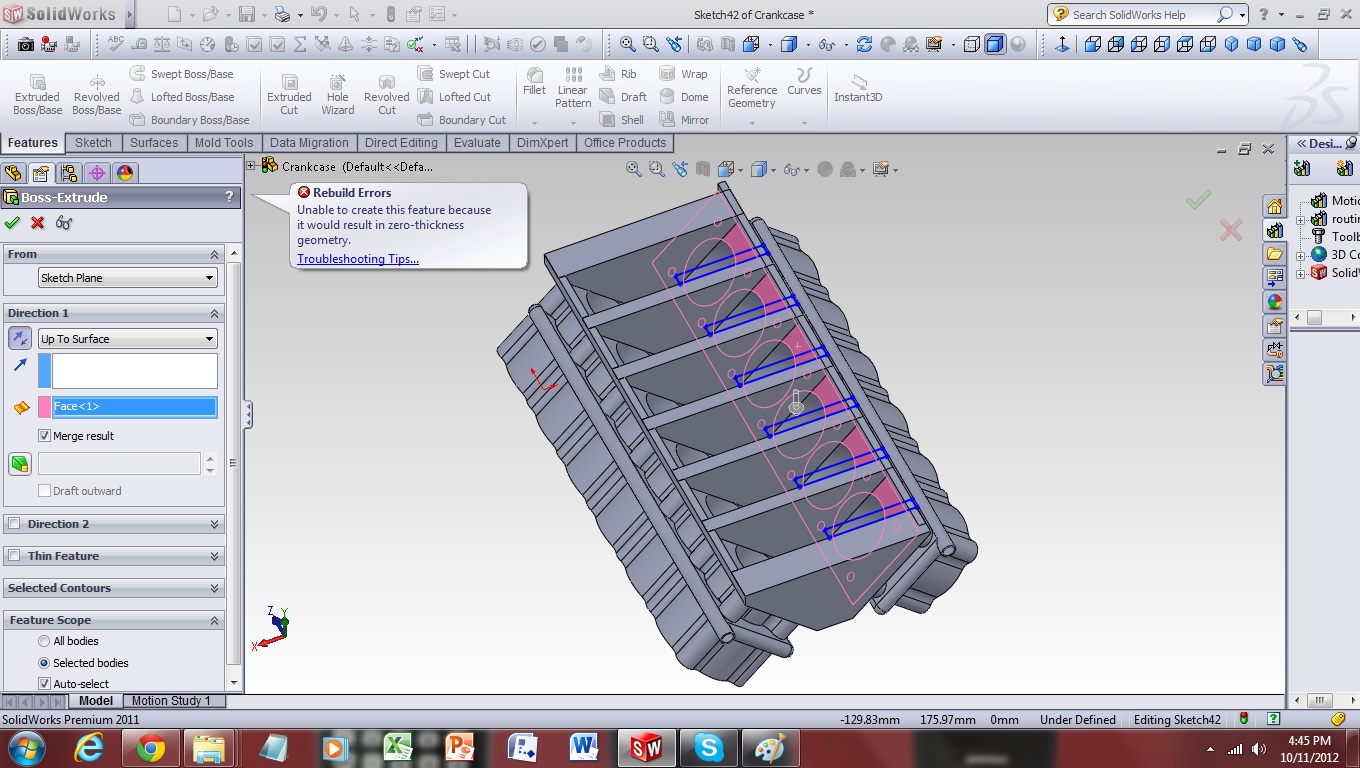Confirm with the faded green checkmark in viewport
The image size is (1360, 768).
(x=1198, y=200)
